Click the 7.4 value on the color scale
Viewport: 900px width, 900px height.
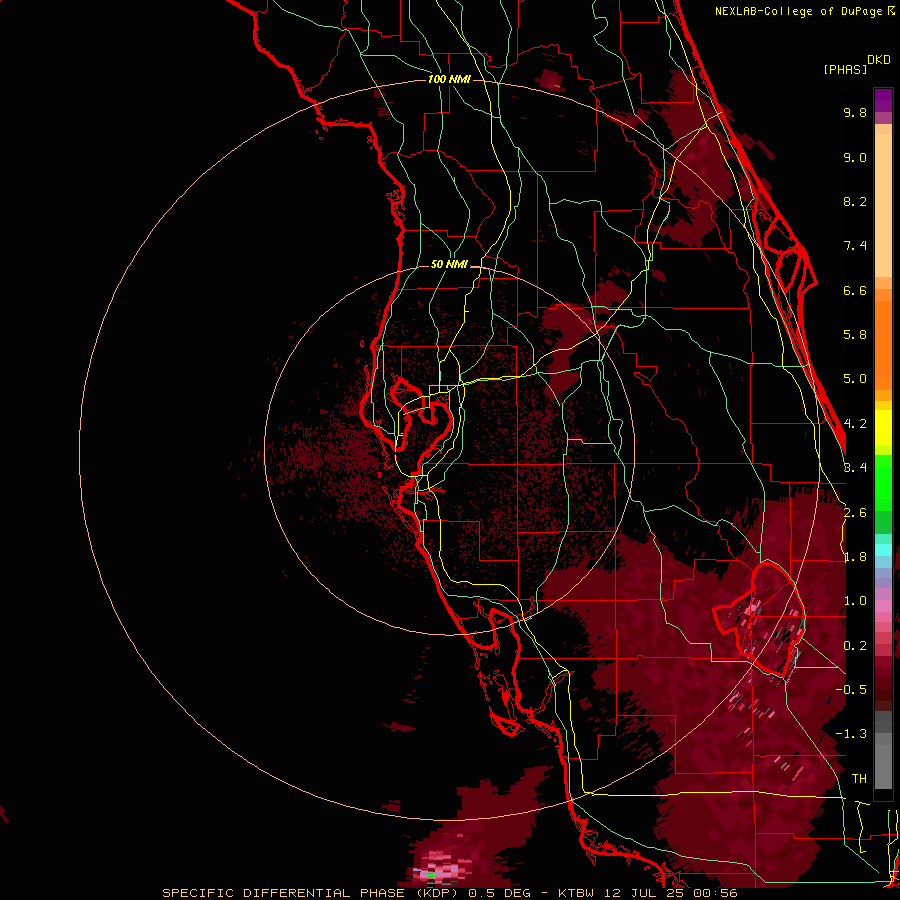pos(855,246)
